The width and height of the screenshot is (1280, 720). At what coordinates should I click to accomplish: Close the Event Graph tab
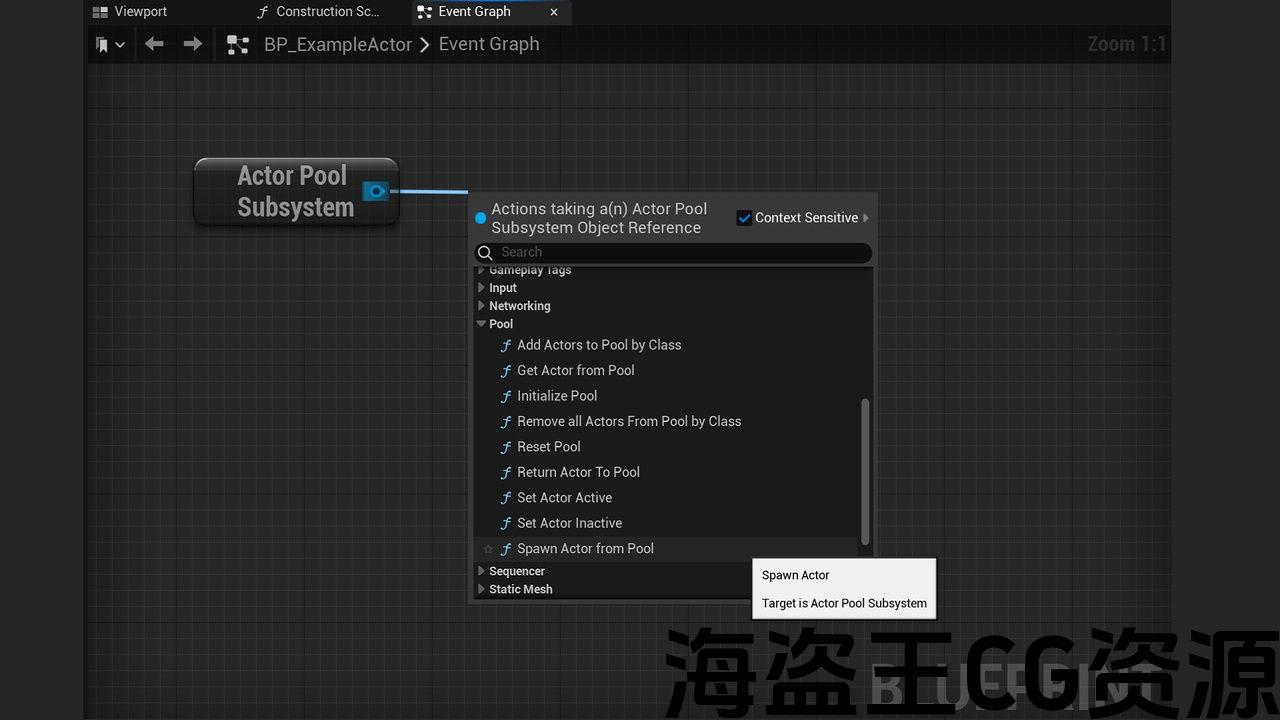(x=554, y=12)
